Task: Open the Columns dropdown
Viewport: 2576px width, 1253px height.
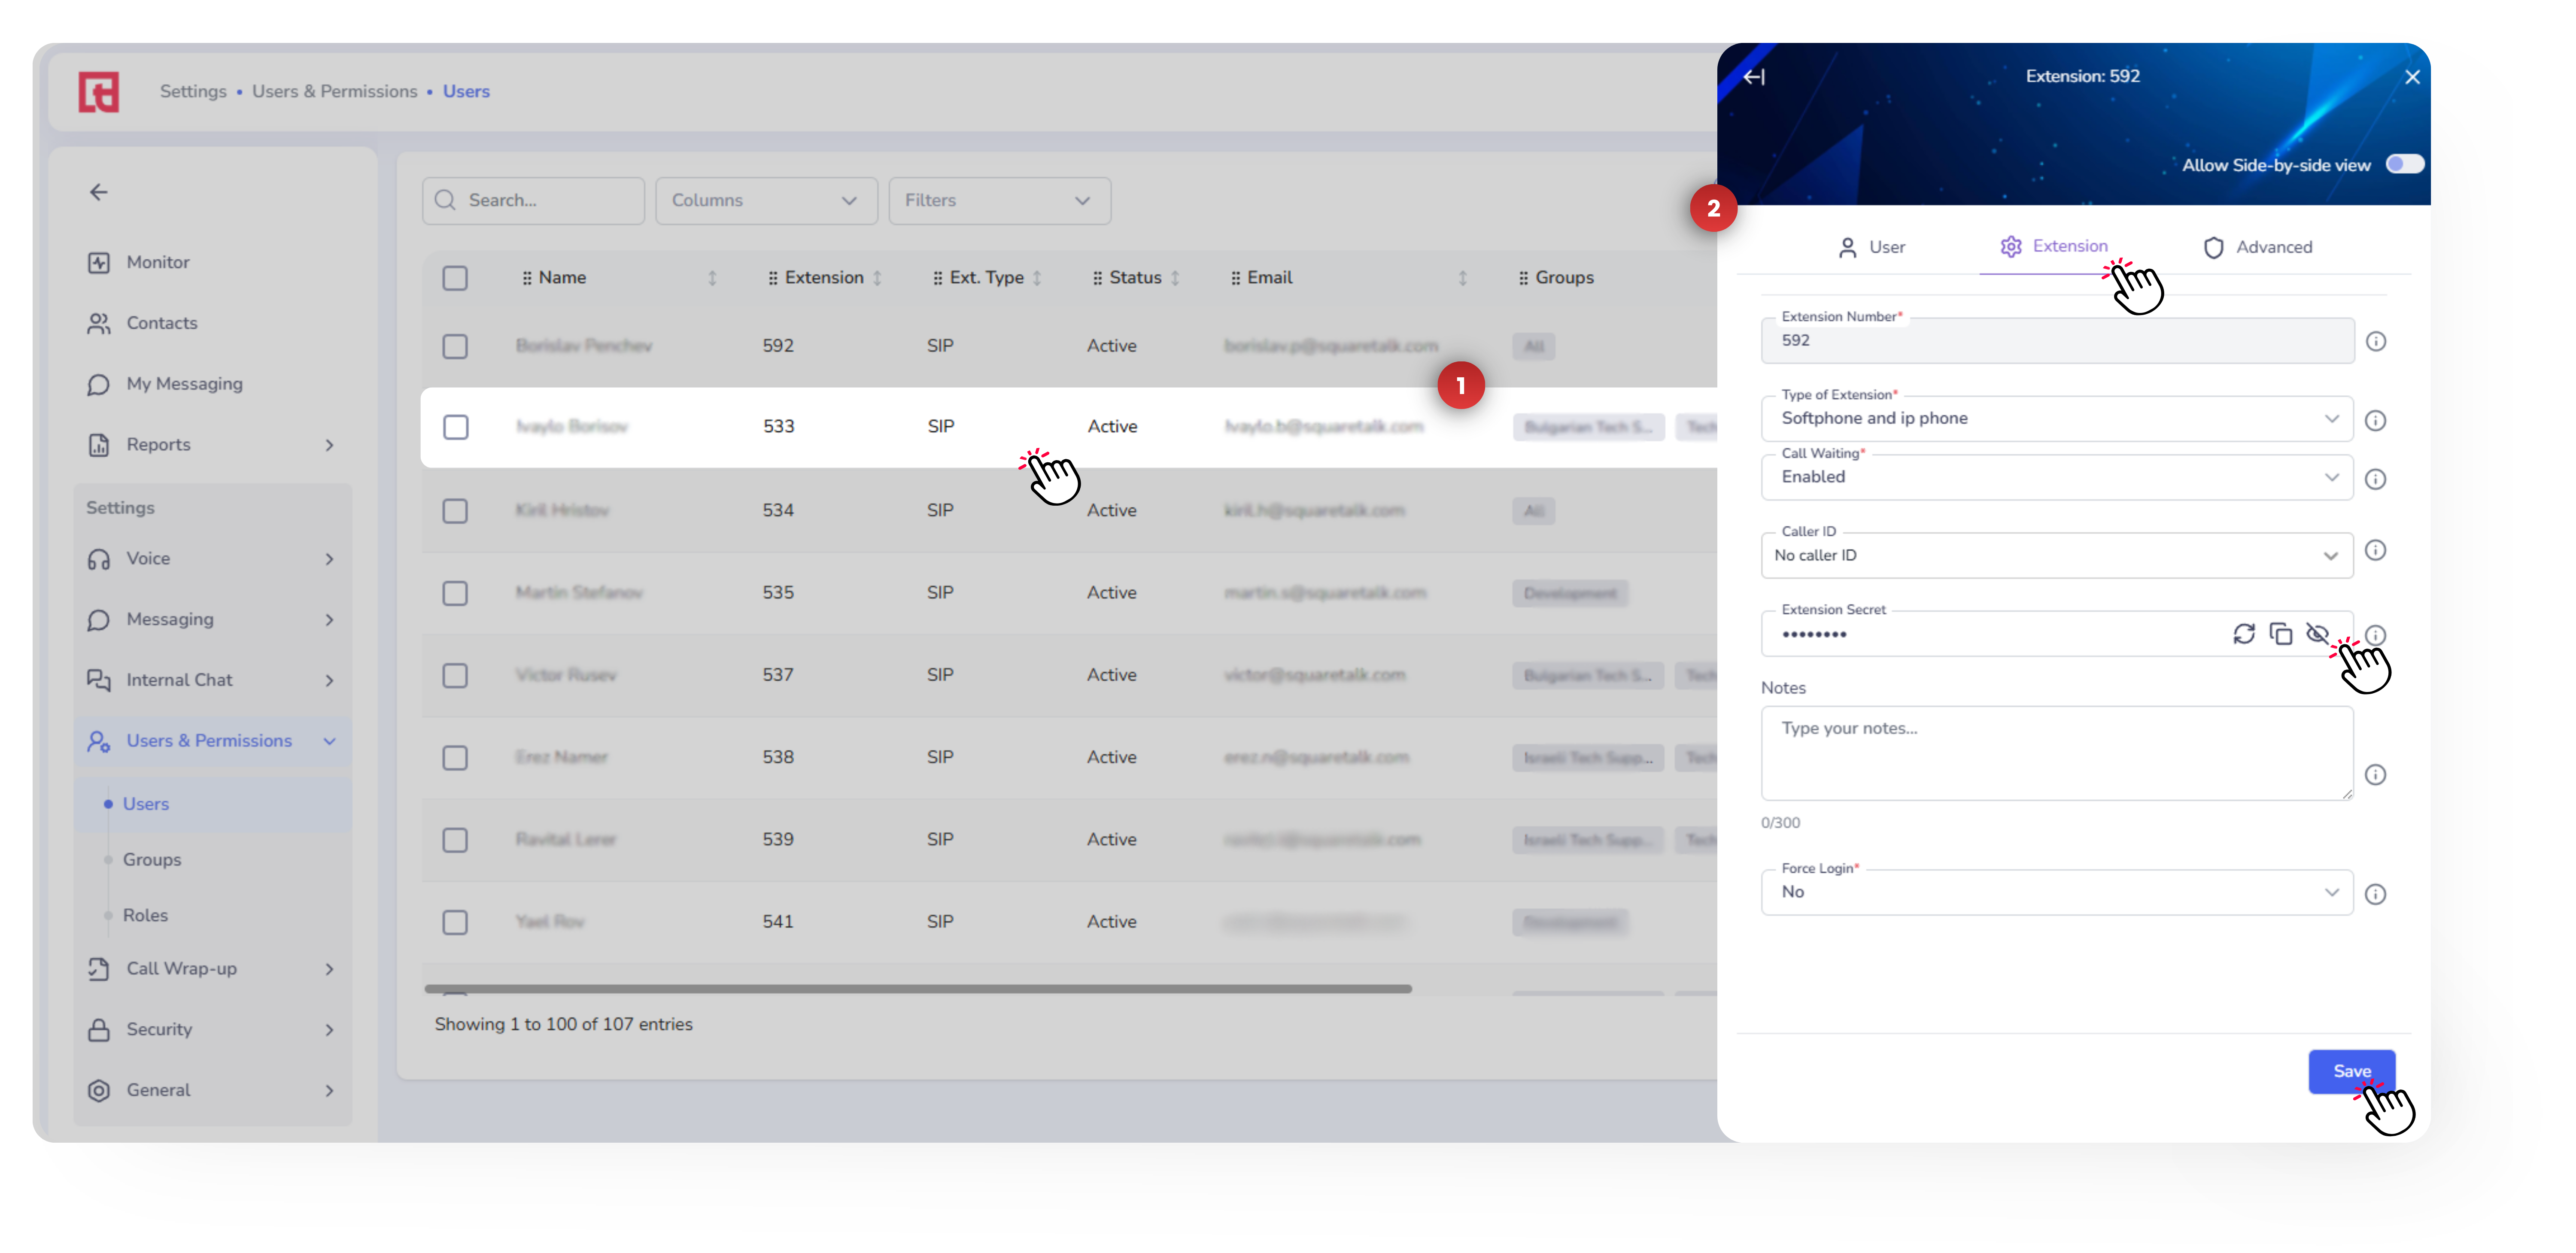Action: (765, 201)
